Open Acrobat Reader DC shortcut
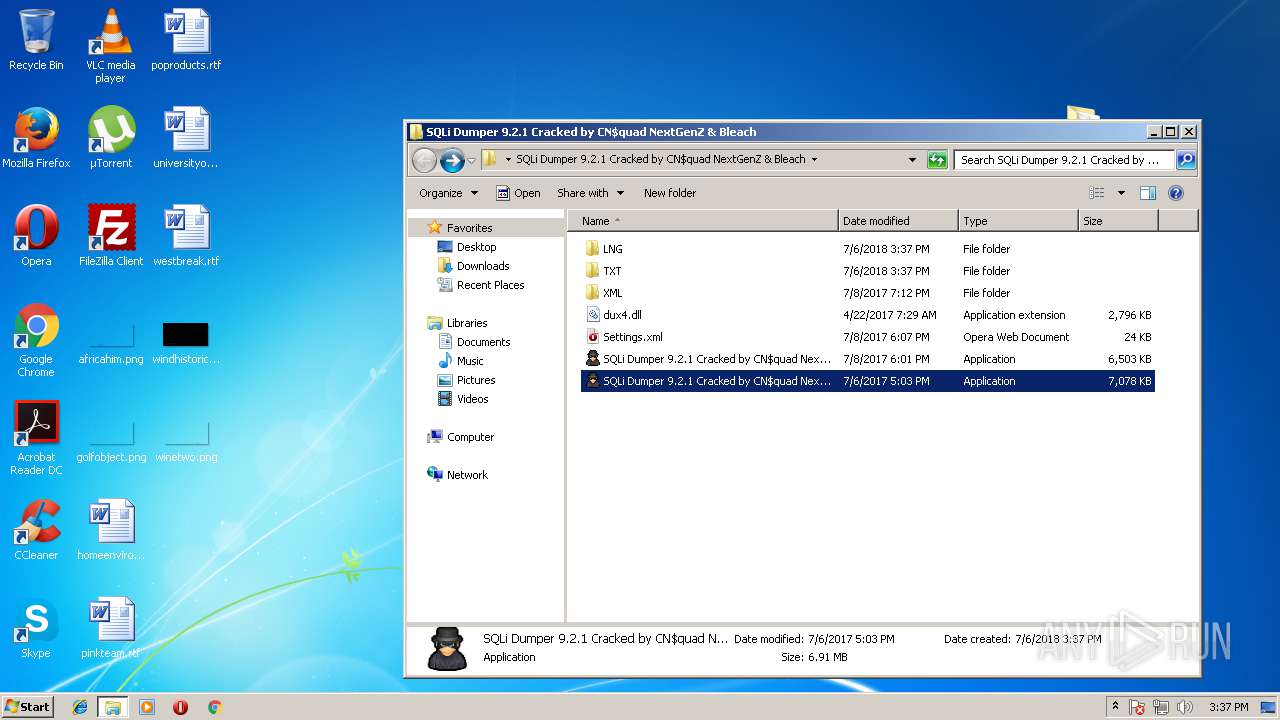1280x720 pixels. [x=36, y=438]
